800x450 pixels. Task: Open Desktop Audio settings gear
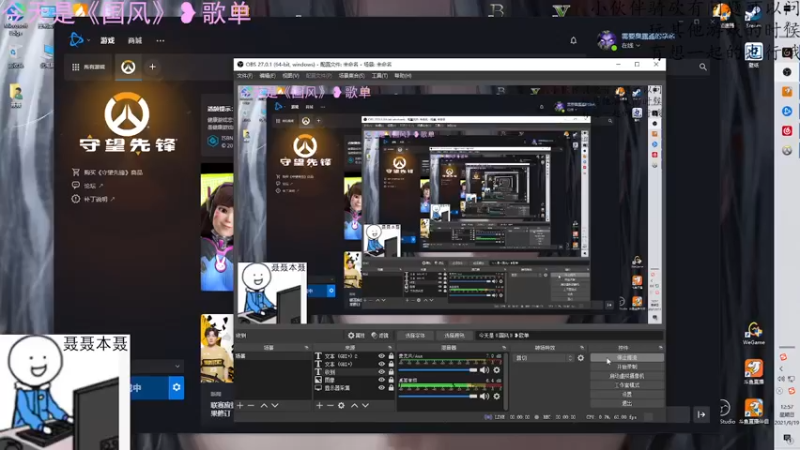496,396
